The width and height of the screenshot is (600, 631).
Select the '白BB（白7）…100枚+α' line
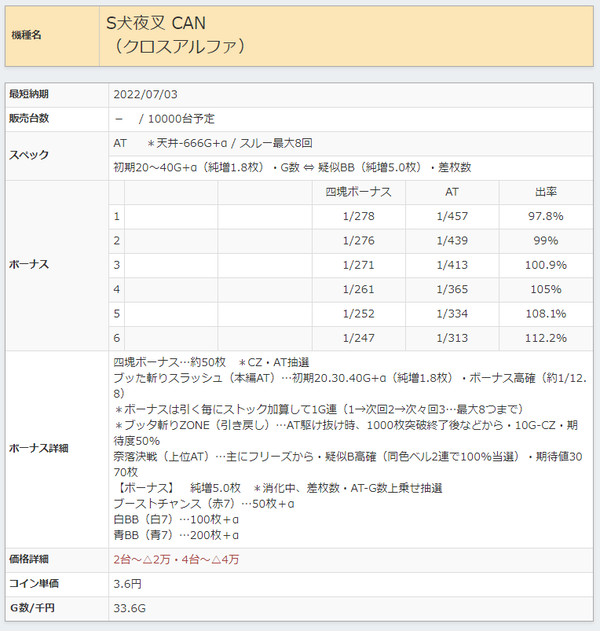[x=176, y=520]
